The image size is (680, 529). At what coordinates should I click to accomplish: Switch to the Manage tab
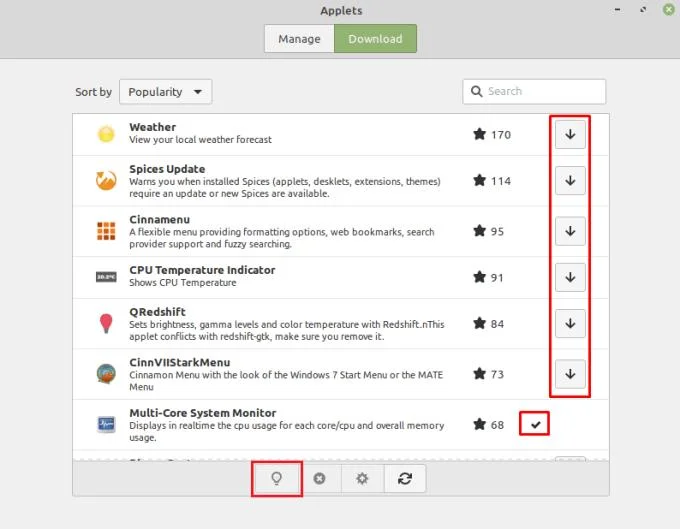pos(299,39)
